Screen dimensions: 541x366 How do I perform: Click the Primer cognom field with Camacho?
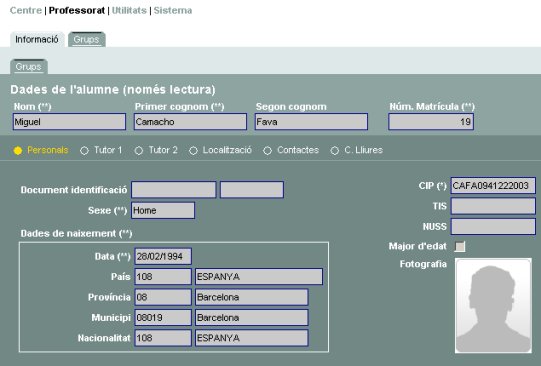point(190,121)
